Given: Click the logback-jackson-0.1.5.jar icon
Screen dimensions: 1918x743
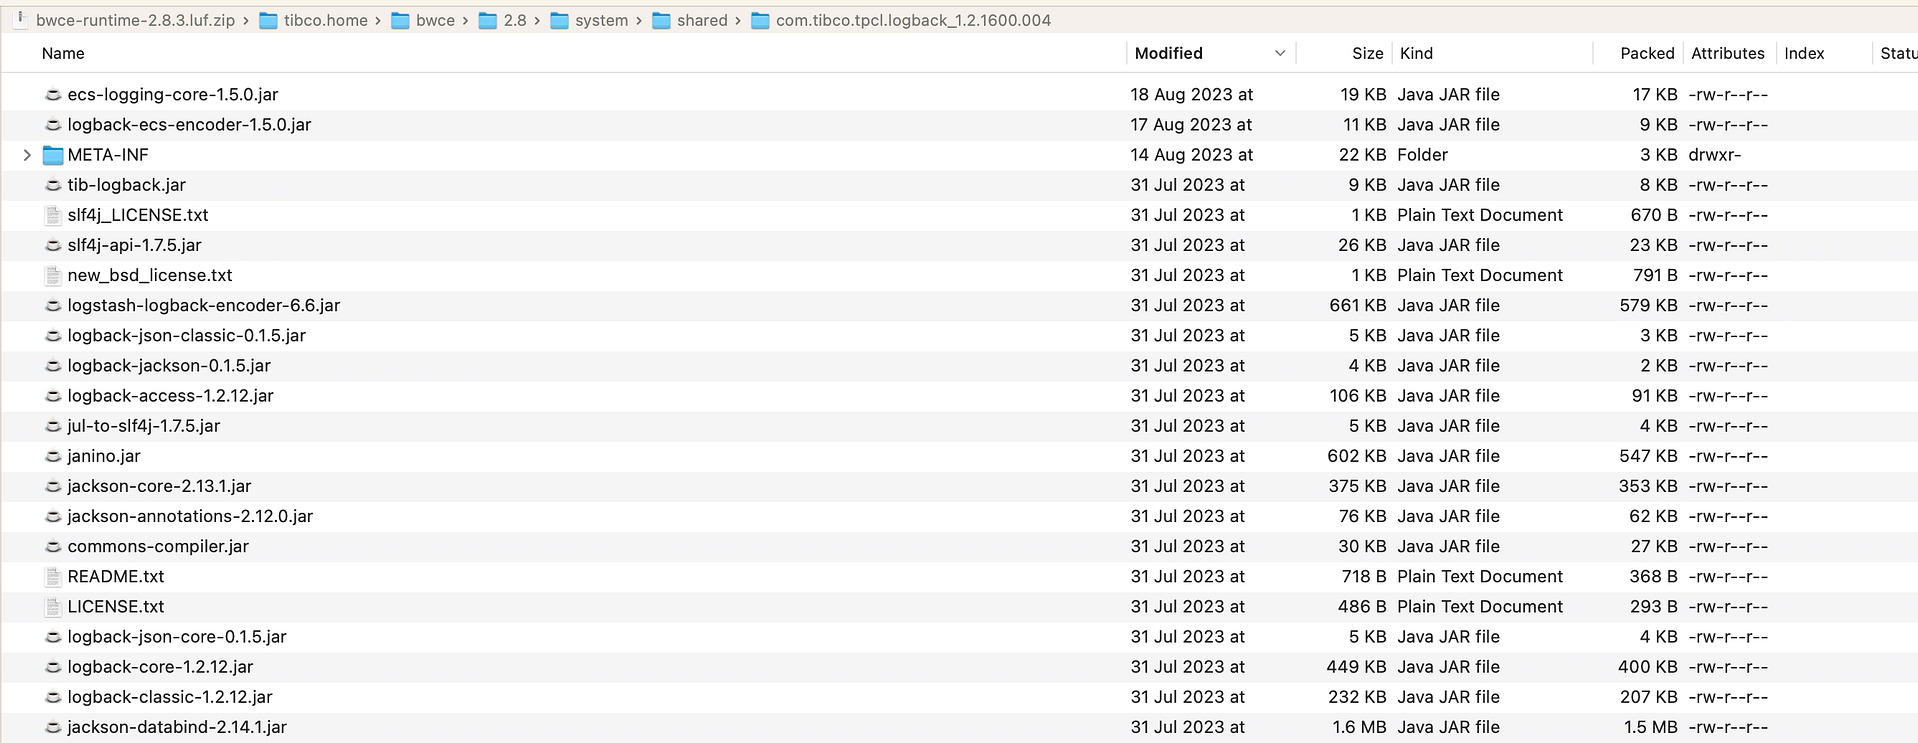Looking at the screenshot, I should pyautogui.click(x=53, y=366).
